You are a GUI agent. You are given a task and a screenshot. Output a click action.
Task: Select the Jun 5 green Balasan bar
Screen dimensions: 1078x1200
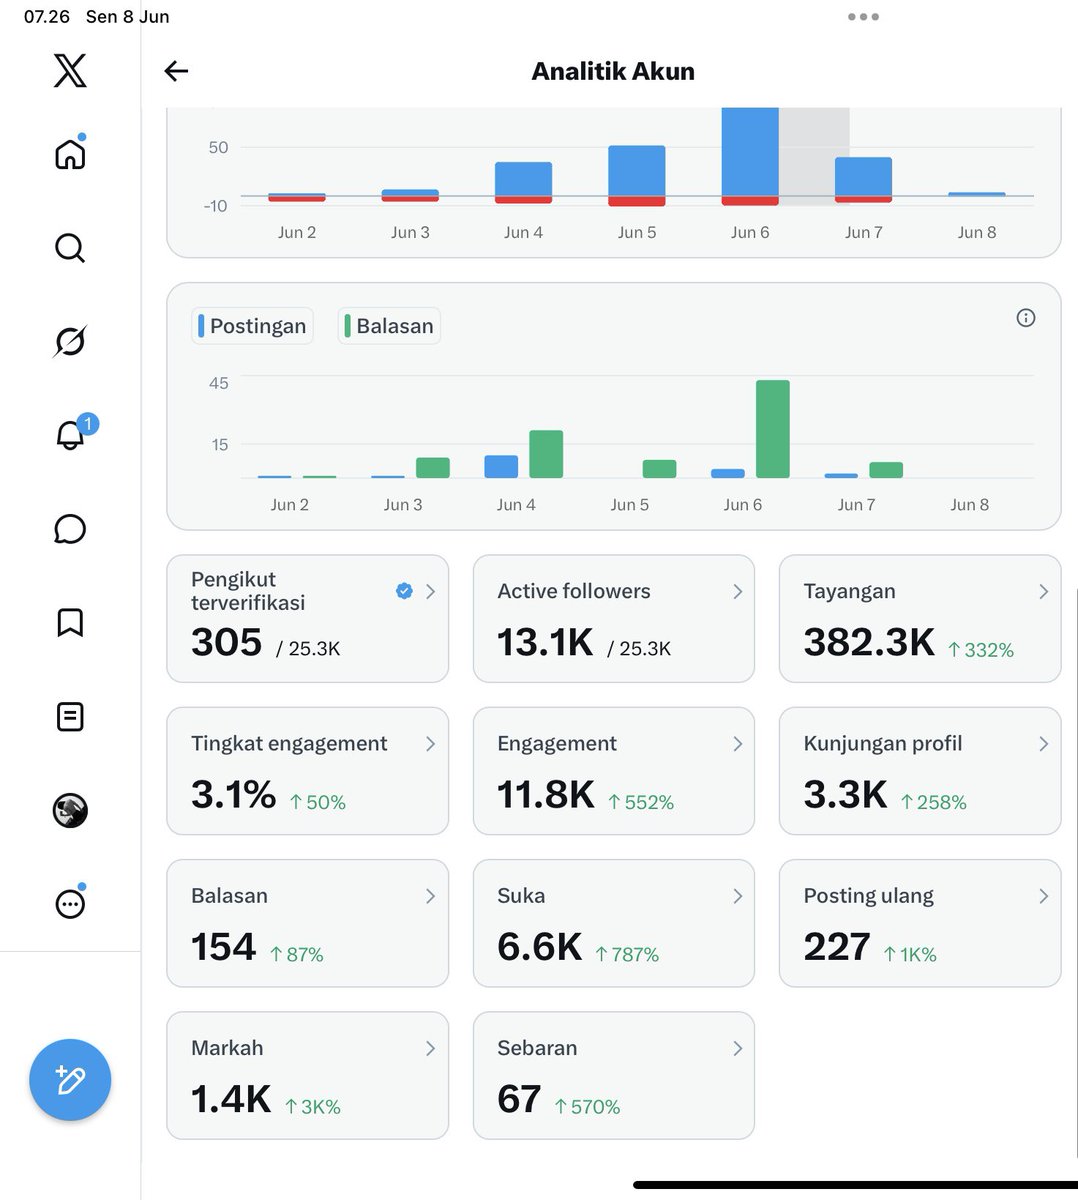pyautogui.click(x=659, y=469)
